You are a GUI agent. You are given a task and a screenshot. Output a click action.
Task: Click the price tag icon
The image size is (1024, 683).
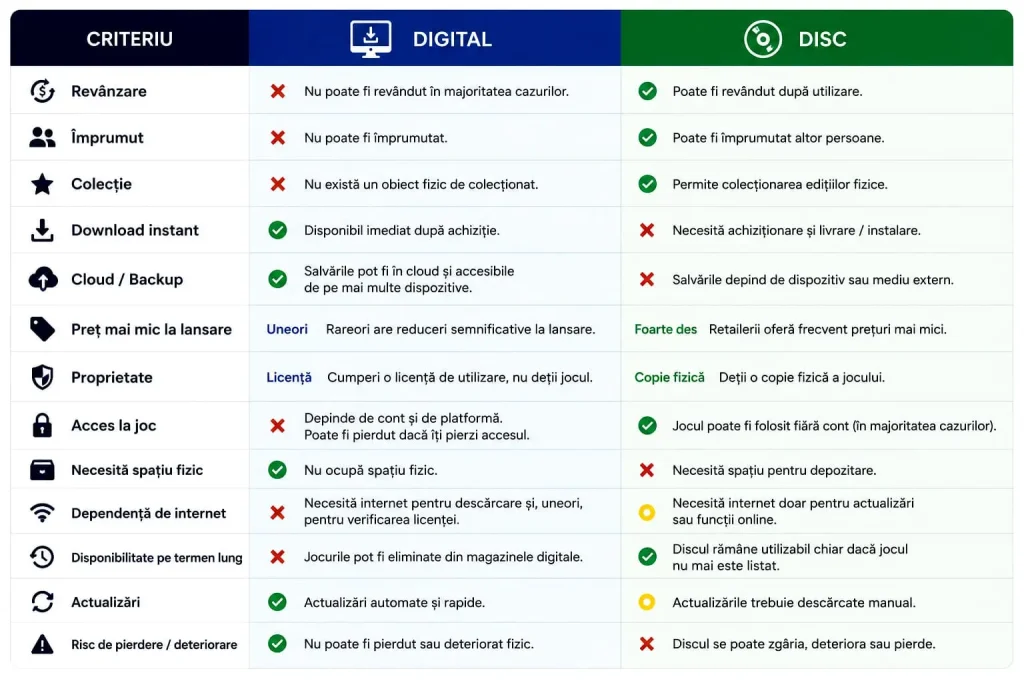(x=42, y=329)
